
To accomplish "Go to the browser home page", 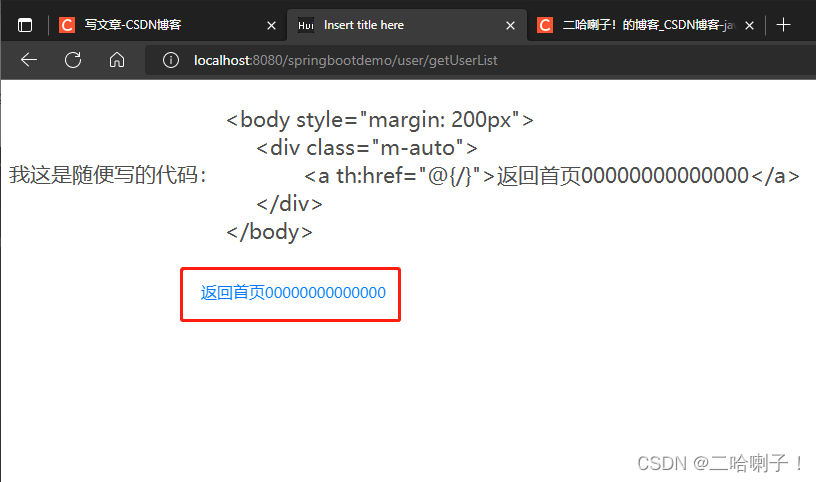I will pos(117,60).
